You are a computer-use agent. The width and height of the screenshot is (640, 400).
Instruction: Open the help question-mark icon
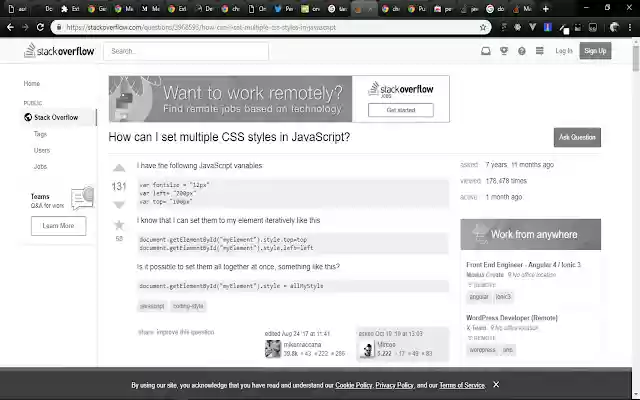pos(522,51)
